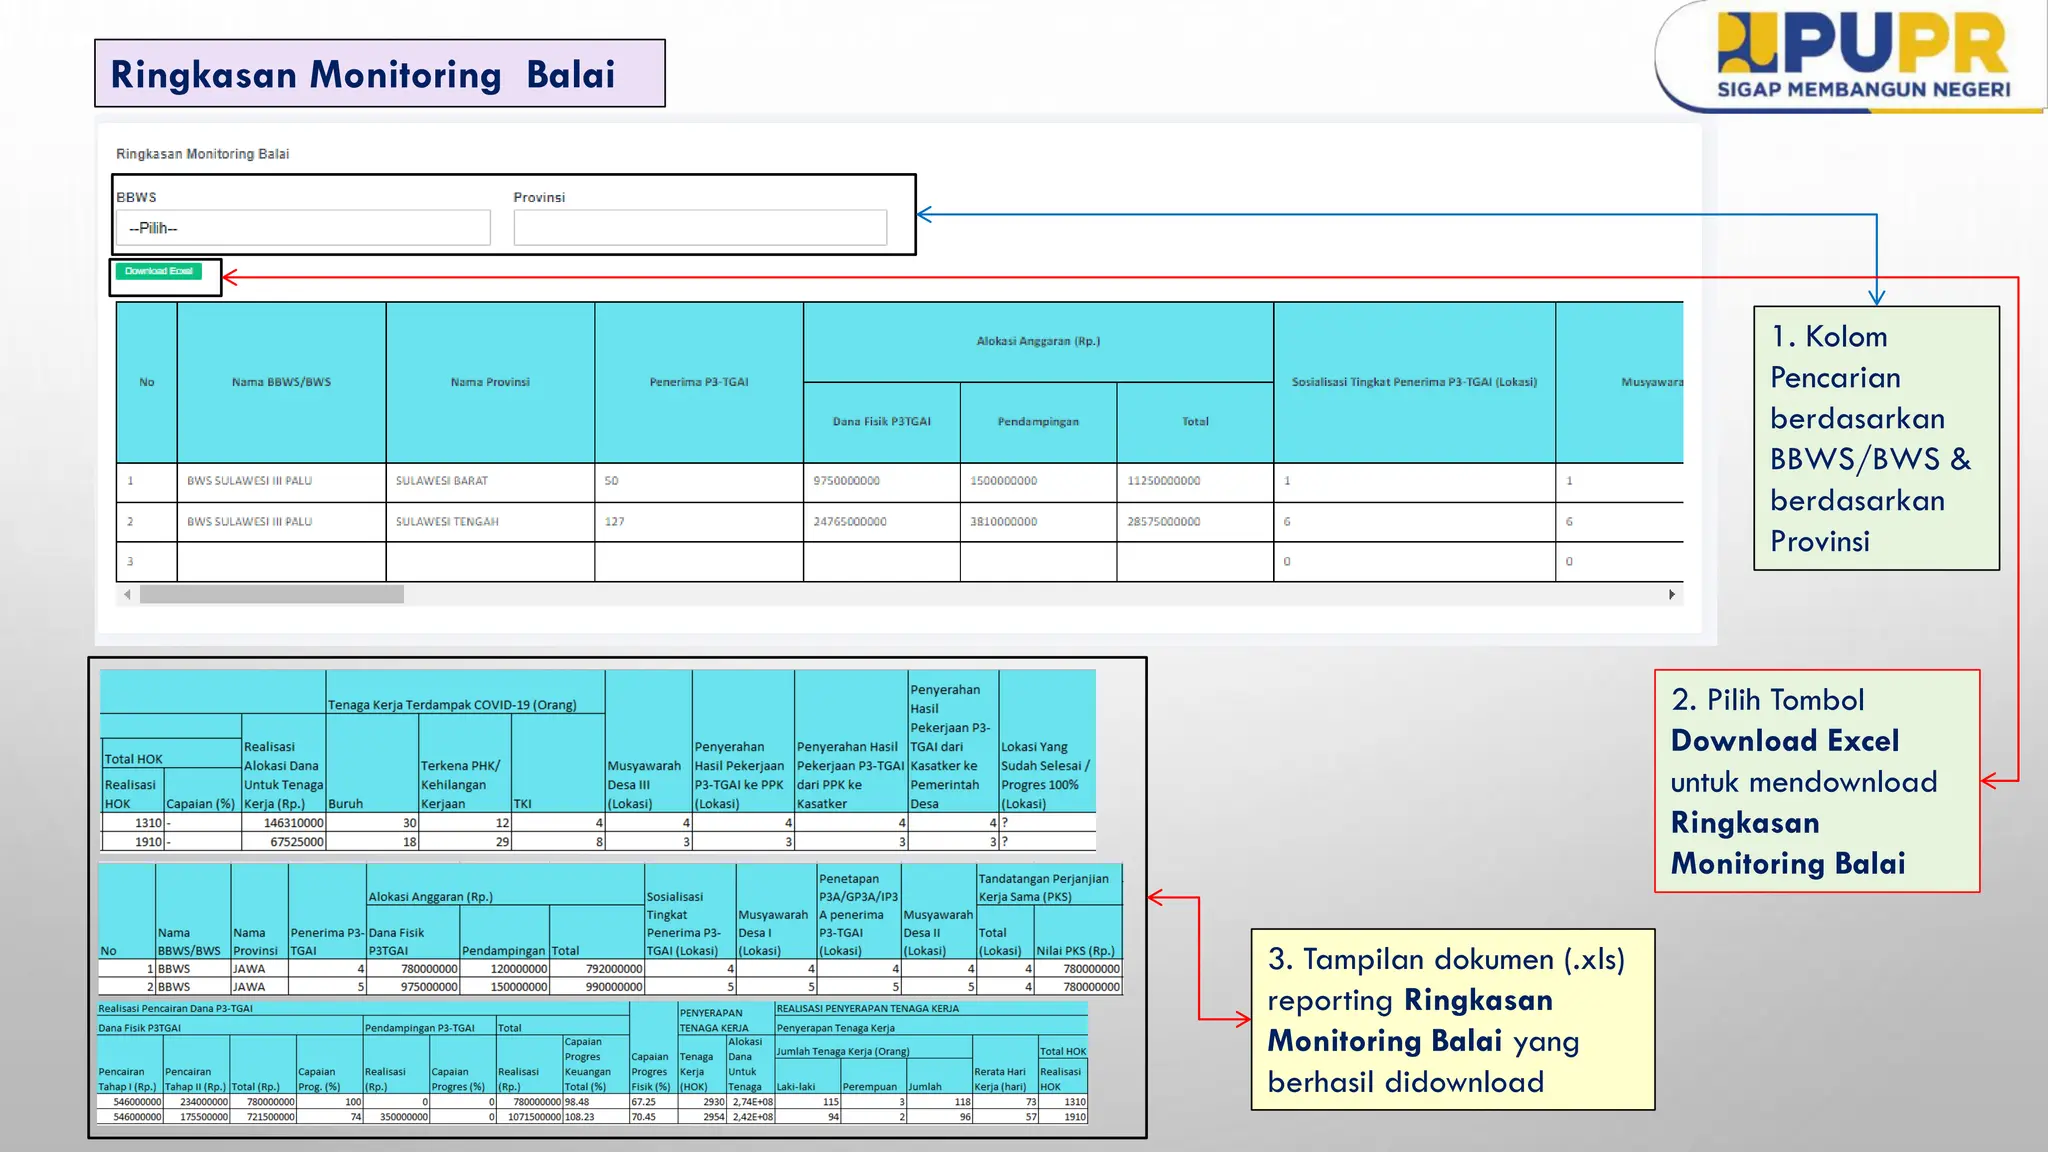Click the horizontal scrollbar right arrow
The width and height of the screenshot is (2048, 1152).
pyautogui.click(x=1672, y=595)
